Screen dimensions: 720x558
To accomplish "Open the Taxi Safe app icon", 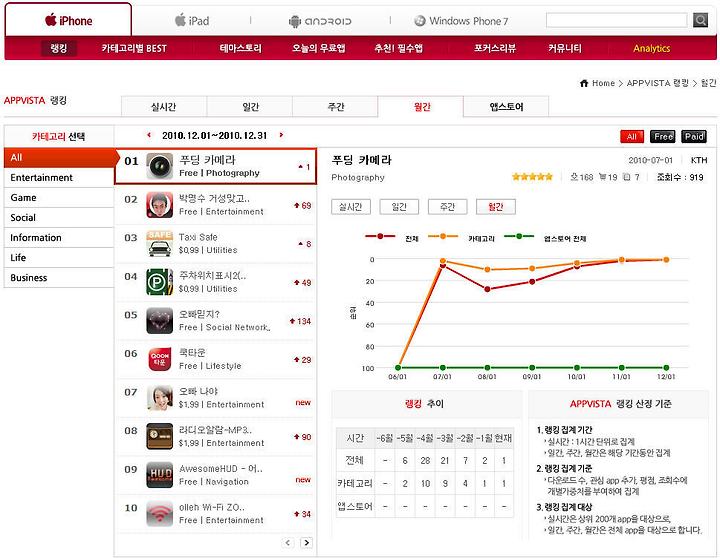I will tap(159, 243).
